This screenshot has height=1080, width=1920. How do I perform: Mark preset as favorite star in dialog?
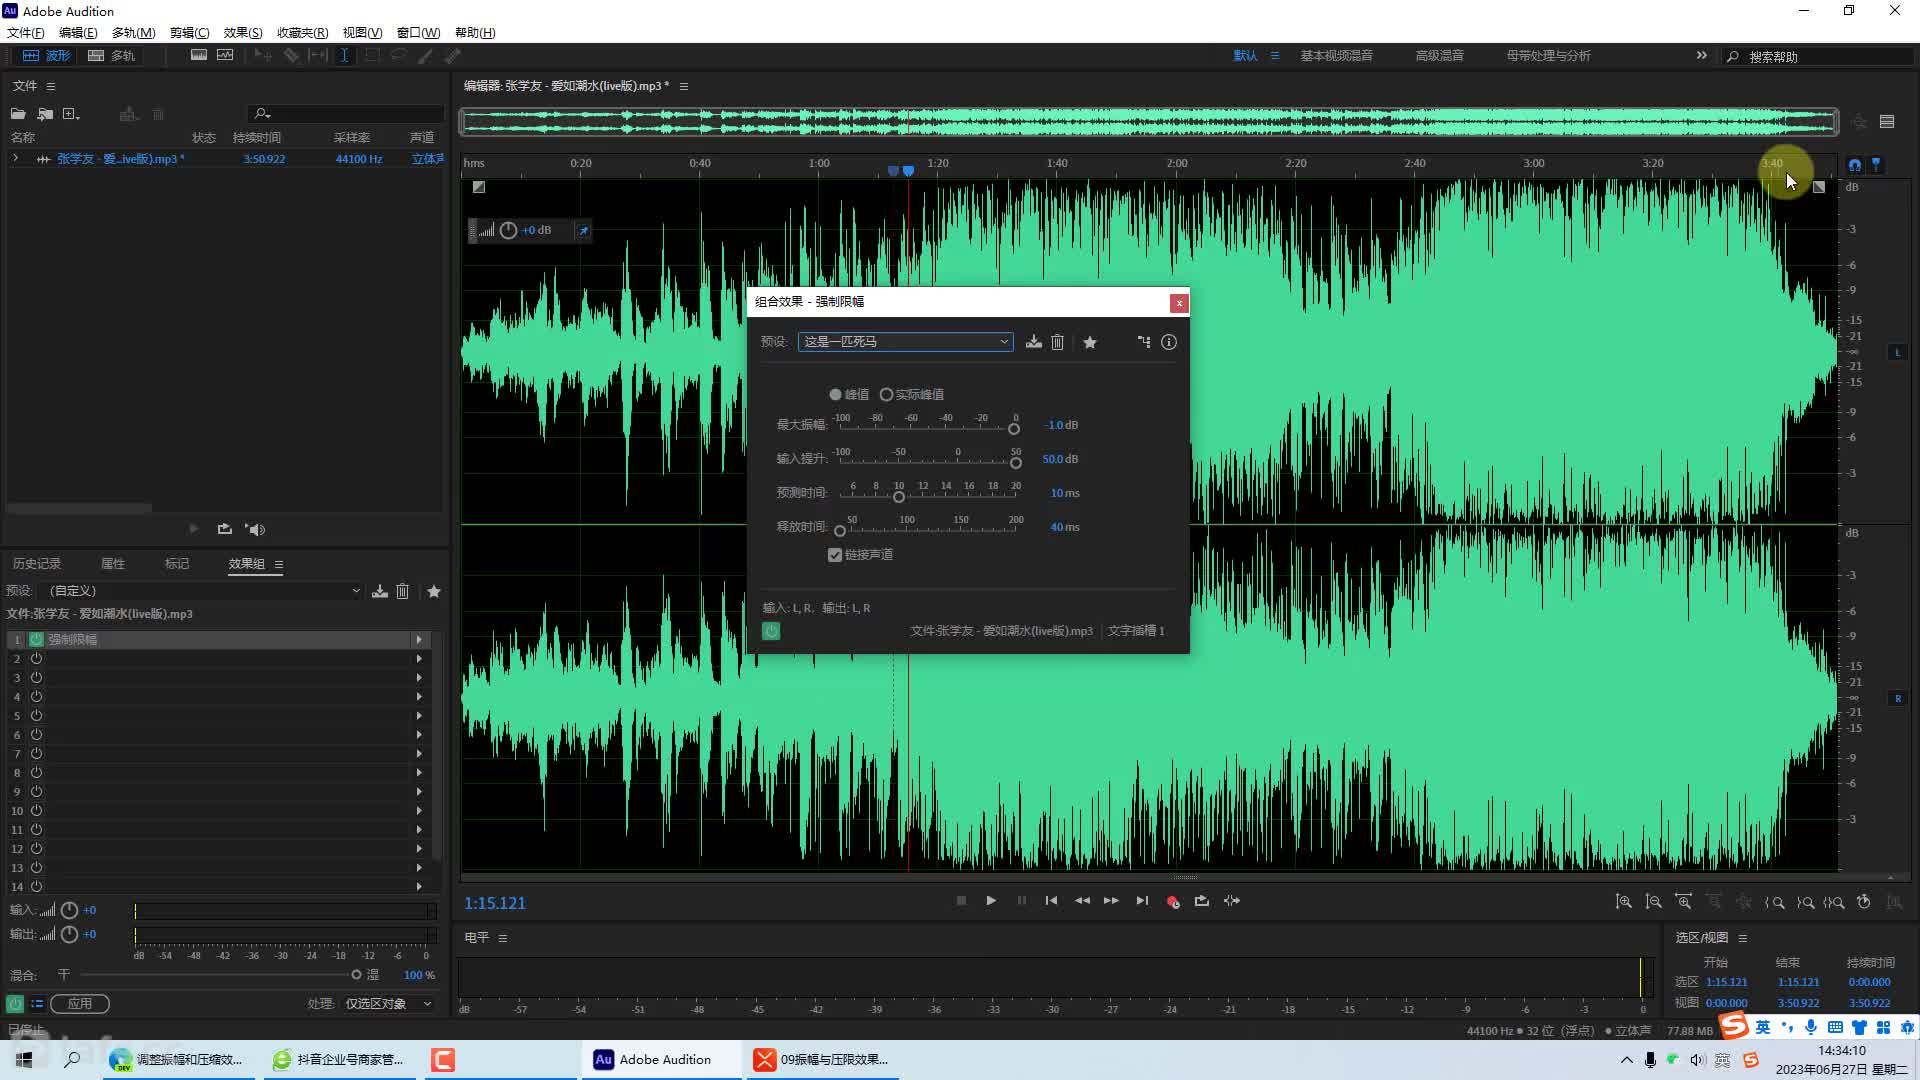(1090, 342)
